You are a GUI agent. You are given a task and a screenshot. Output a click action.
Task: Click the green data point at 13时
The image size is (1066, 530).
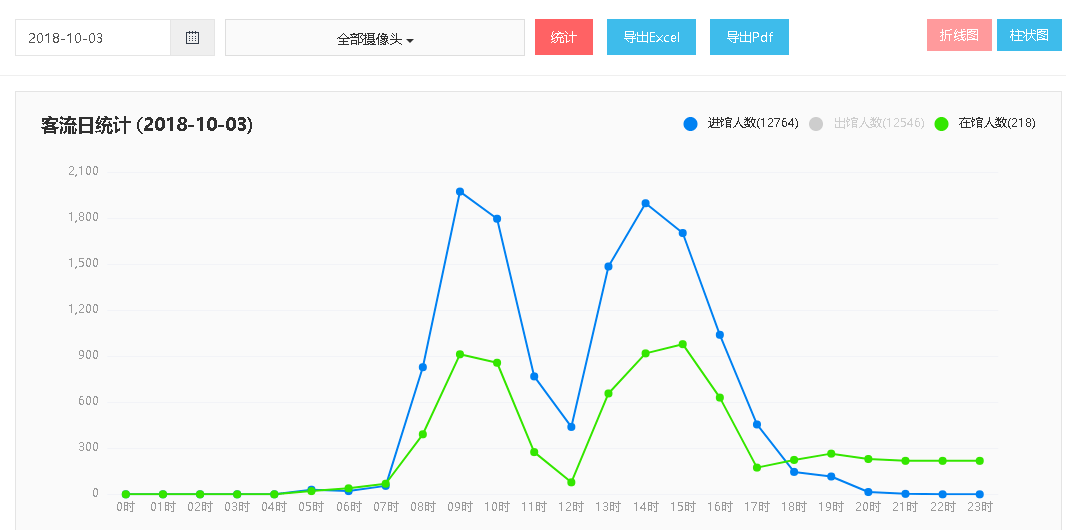pyautogui.click(x=608, y=393)
